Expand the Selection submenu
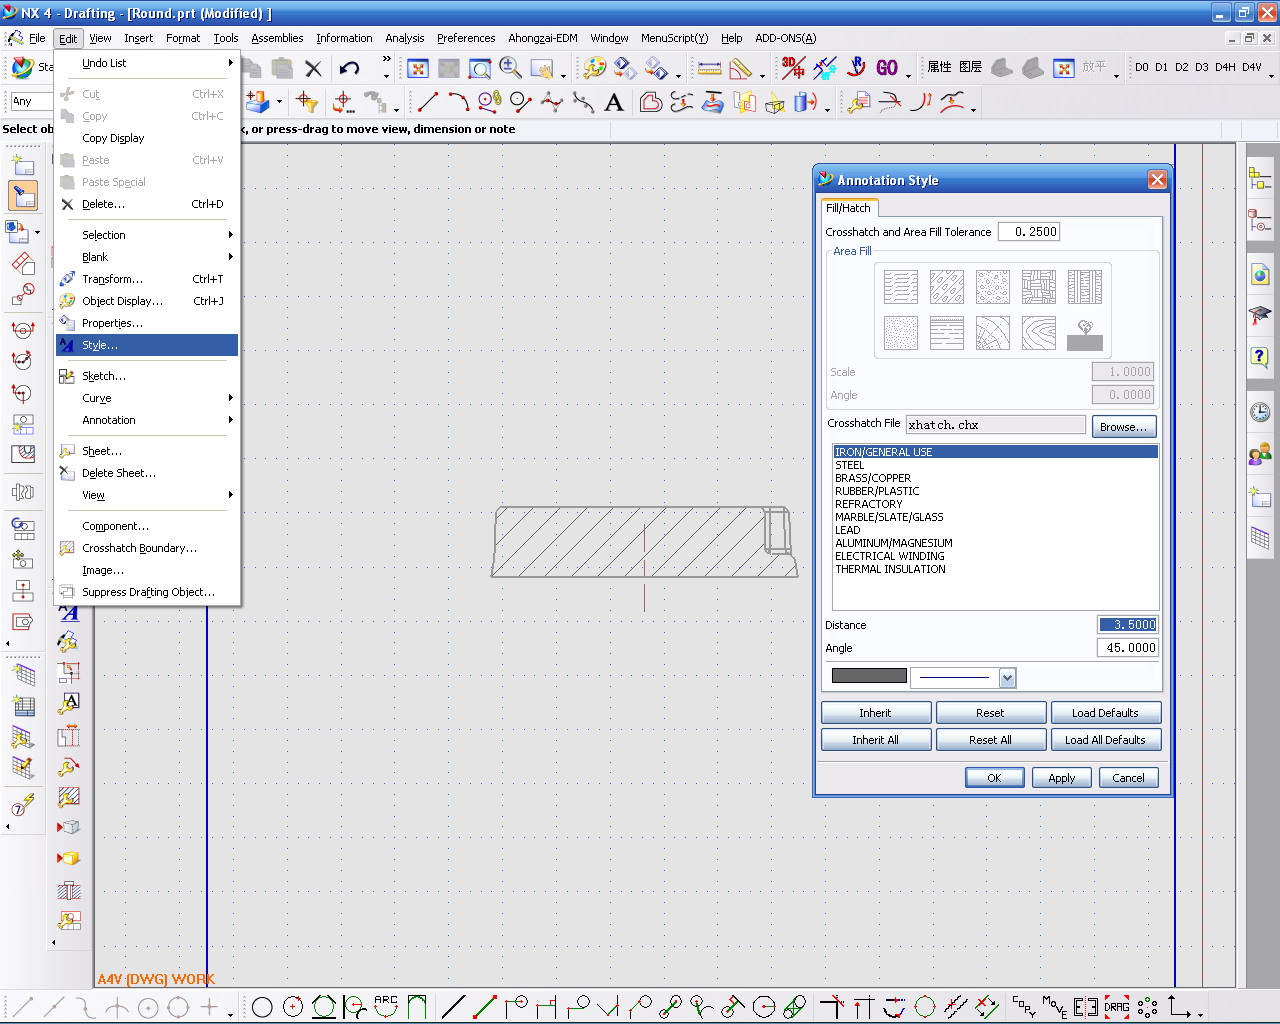This screenshot has height=1024, width=1280. click(147, 235)
